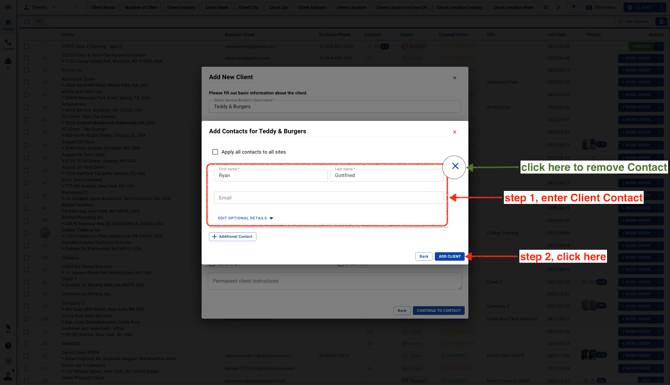This screenshot has width=670, height=385.
Task: Select the Client State filter chip
Action: coord(217,7)
